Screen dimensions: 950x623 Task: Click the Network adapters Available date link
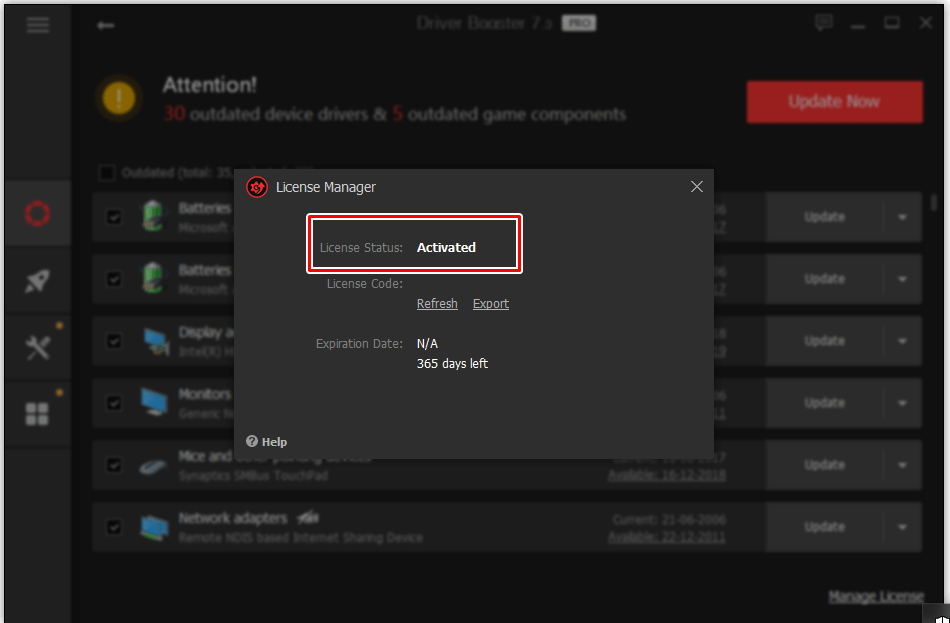[666, 537]
